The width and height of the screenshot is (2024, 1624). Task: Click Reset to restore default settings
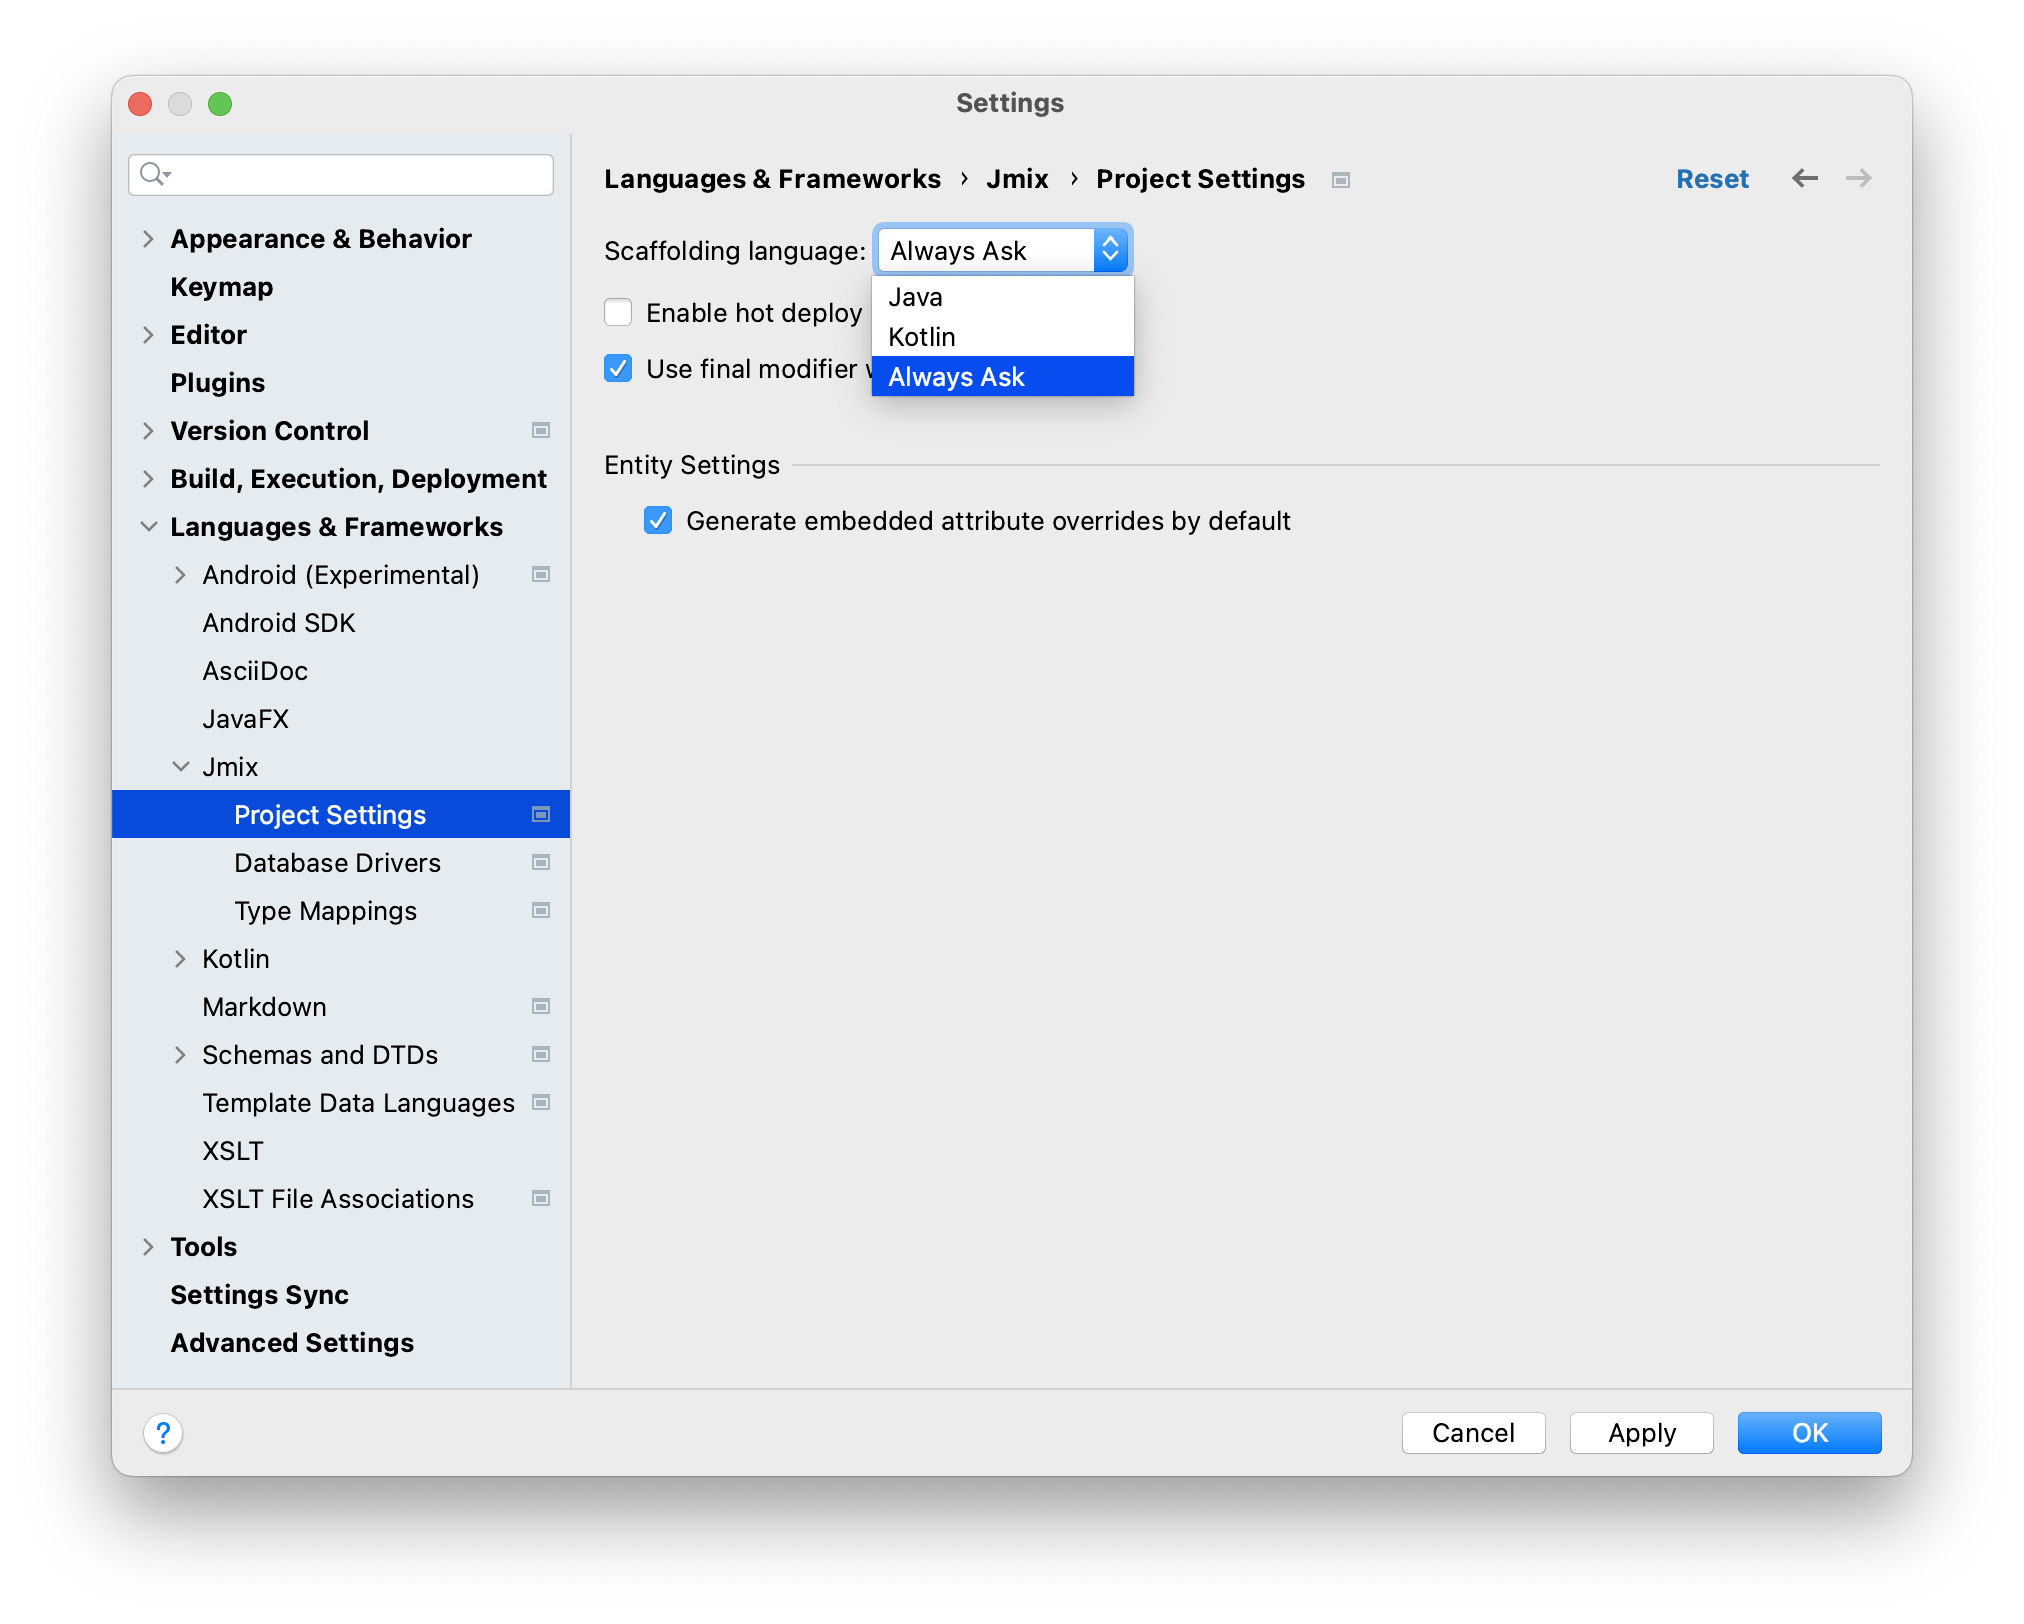[1713, 179]
